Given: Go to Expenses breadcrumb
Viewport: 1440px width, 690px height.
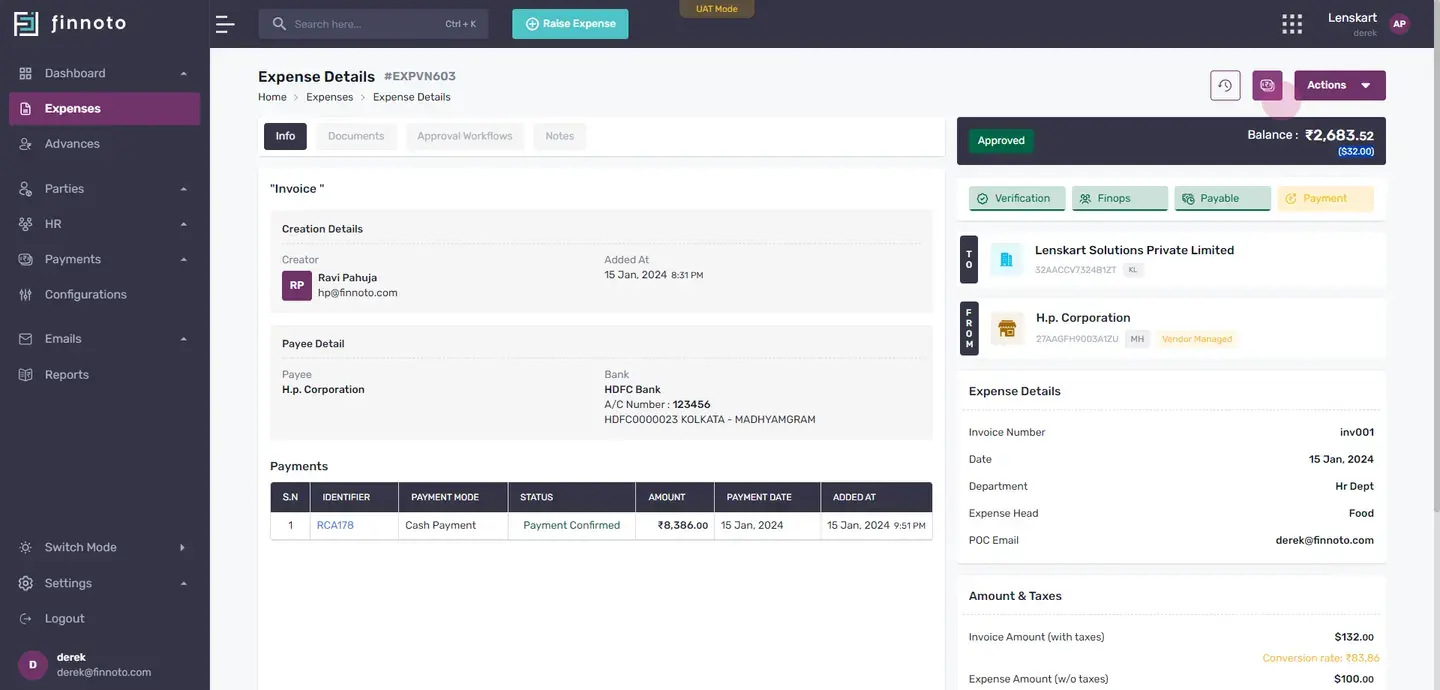Looking at the screenshot, I should pos(330,97).
